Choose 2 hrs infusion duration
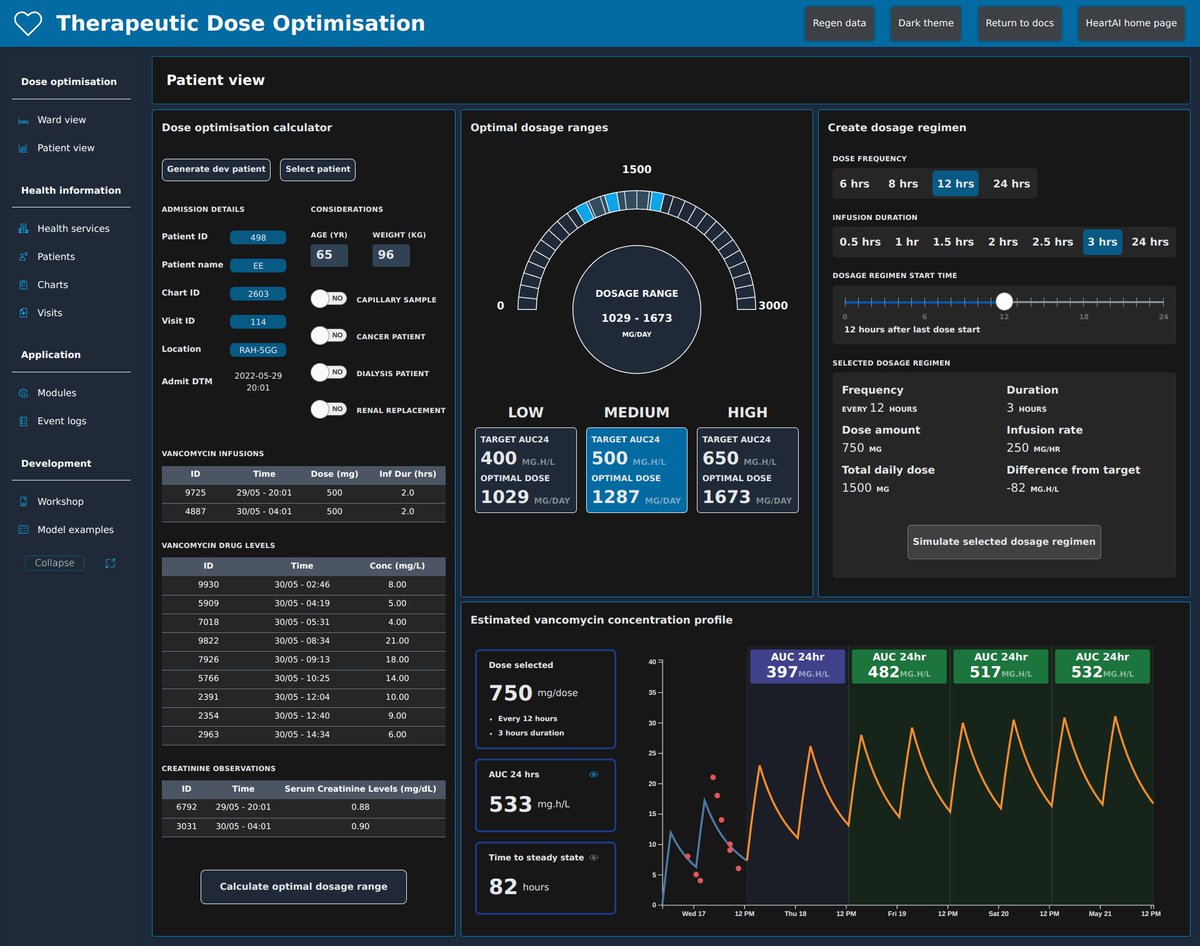The height and width of the screenshot is (946, 1200). tap(1002, 241)
